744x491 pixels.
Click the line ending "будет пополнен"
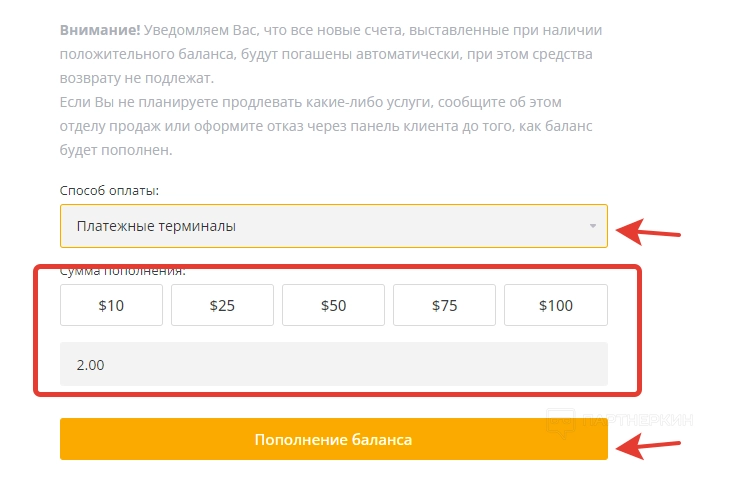(117, 150)
